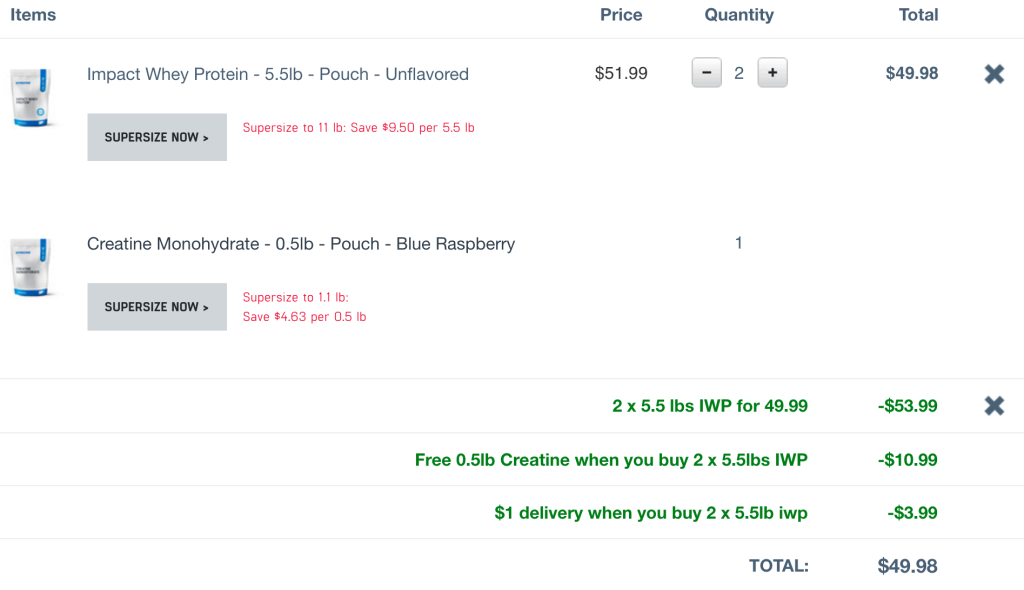This screenshot has width=1024, height=590.
Task: Select the Free 0.5lb Creatine offer line
Action: pyautogui.click(x=611, y=460)
